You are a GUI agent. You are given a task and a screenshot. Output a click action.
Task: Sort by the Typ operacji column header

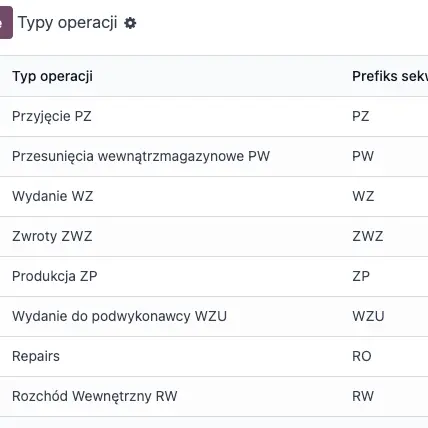pyautogui.click(x=52, y=76)
